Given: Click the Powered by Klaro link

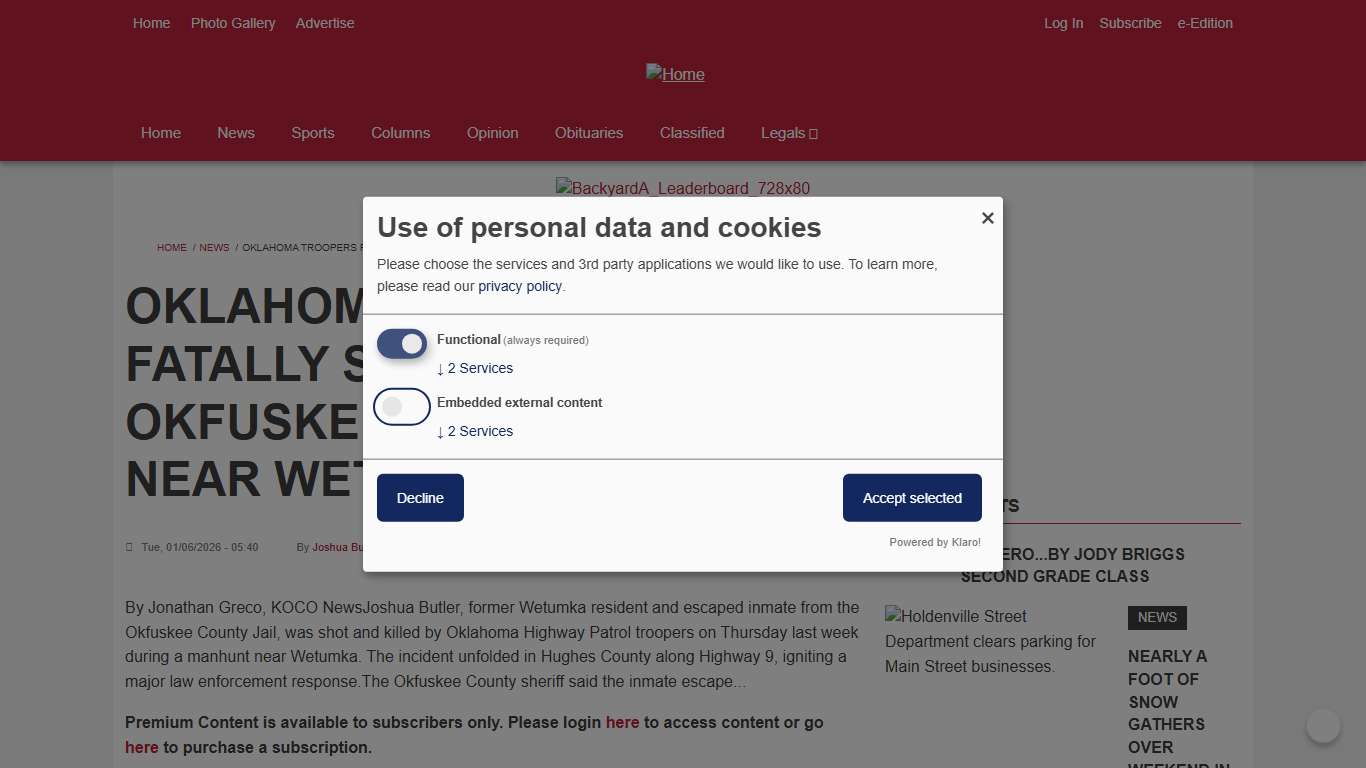Looking at the screenshot, I should point(935,543).
